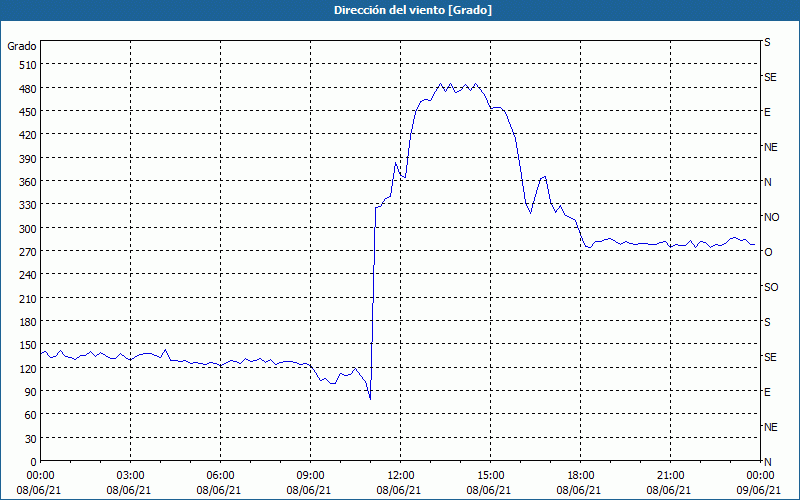Image resolution: width=800 pixels, height=500 pixels.
Task: Select the 06:00 time label
Action: tap(220, 476)
